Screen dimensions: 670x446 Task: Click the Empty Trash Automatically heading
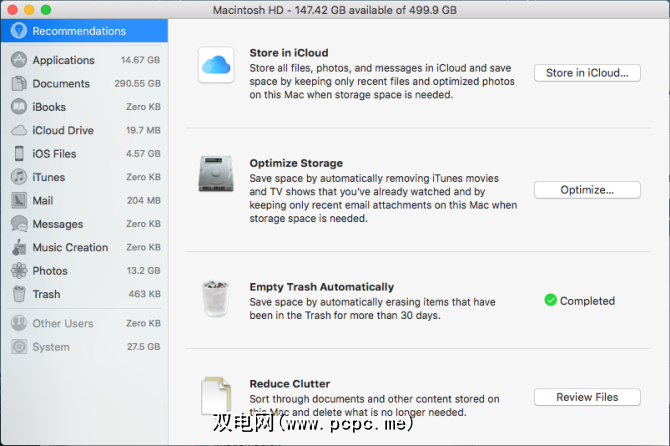[322, 287]
